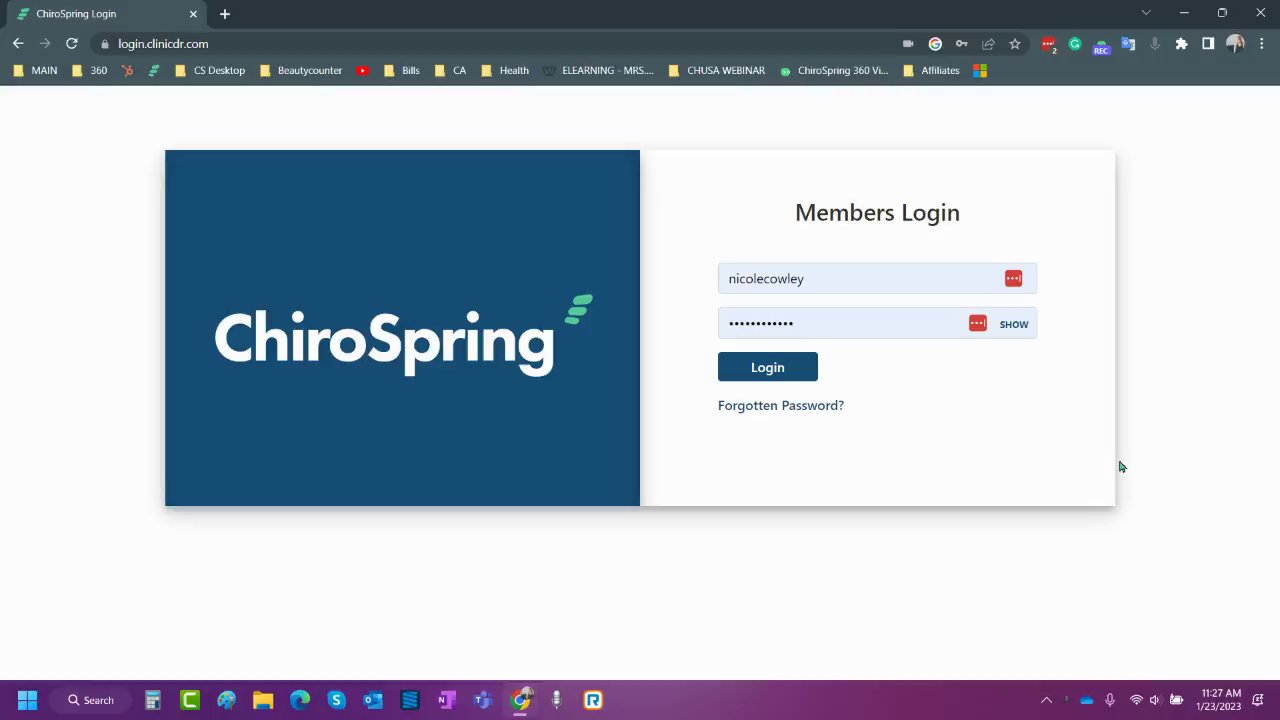
Task: Open the Windows Start menu
Action: click(27, 700)
